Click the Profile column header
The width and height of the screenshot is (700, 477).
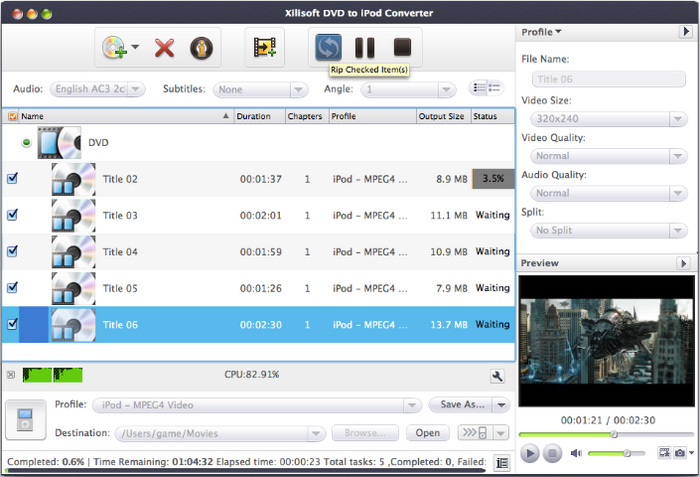373,116
